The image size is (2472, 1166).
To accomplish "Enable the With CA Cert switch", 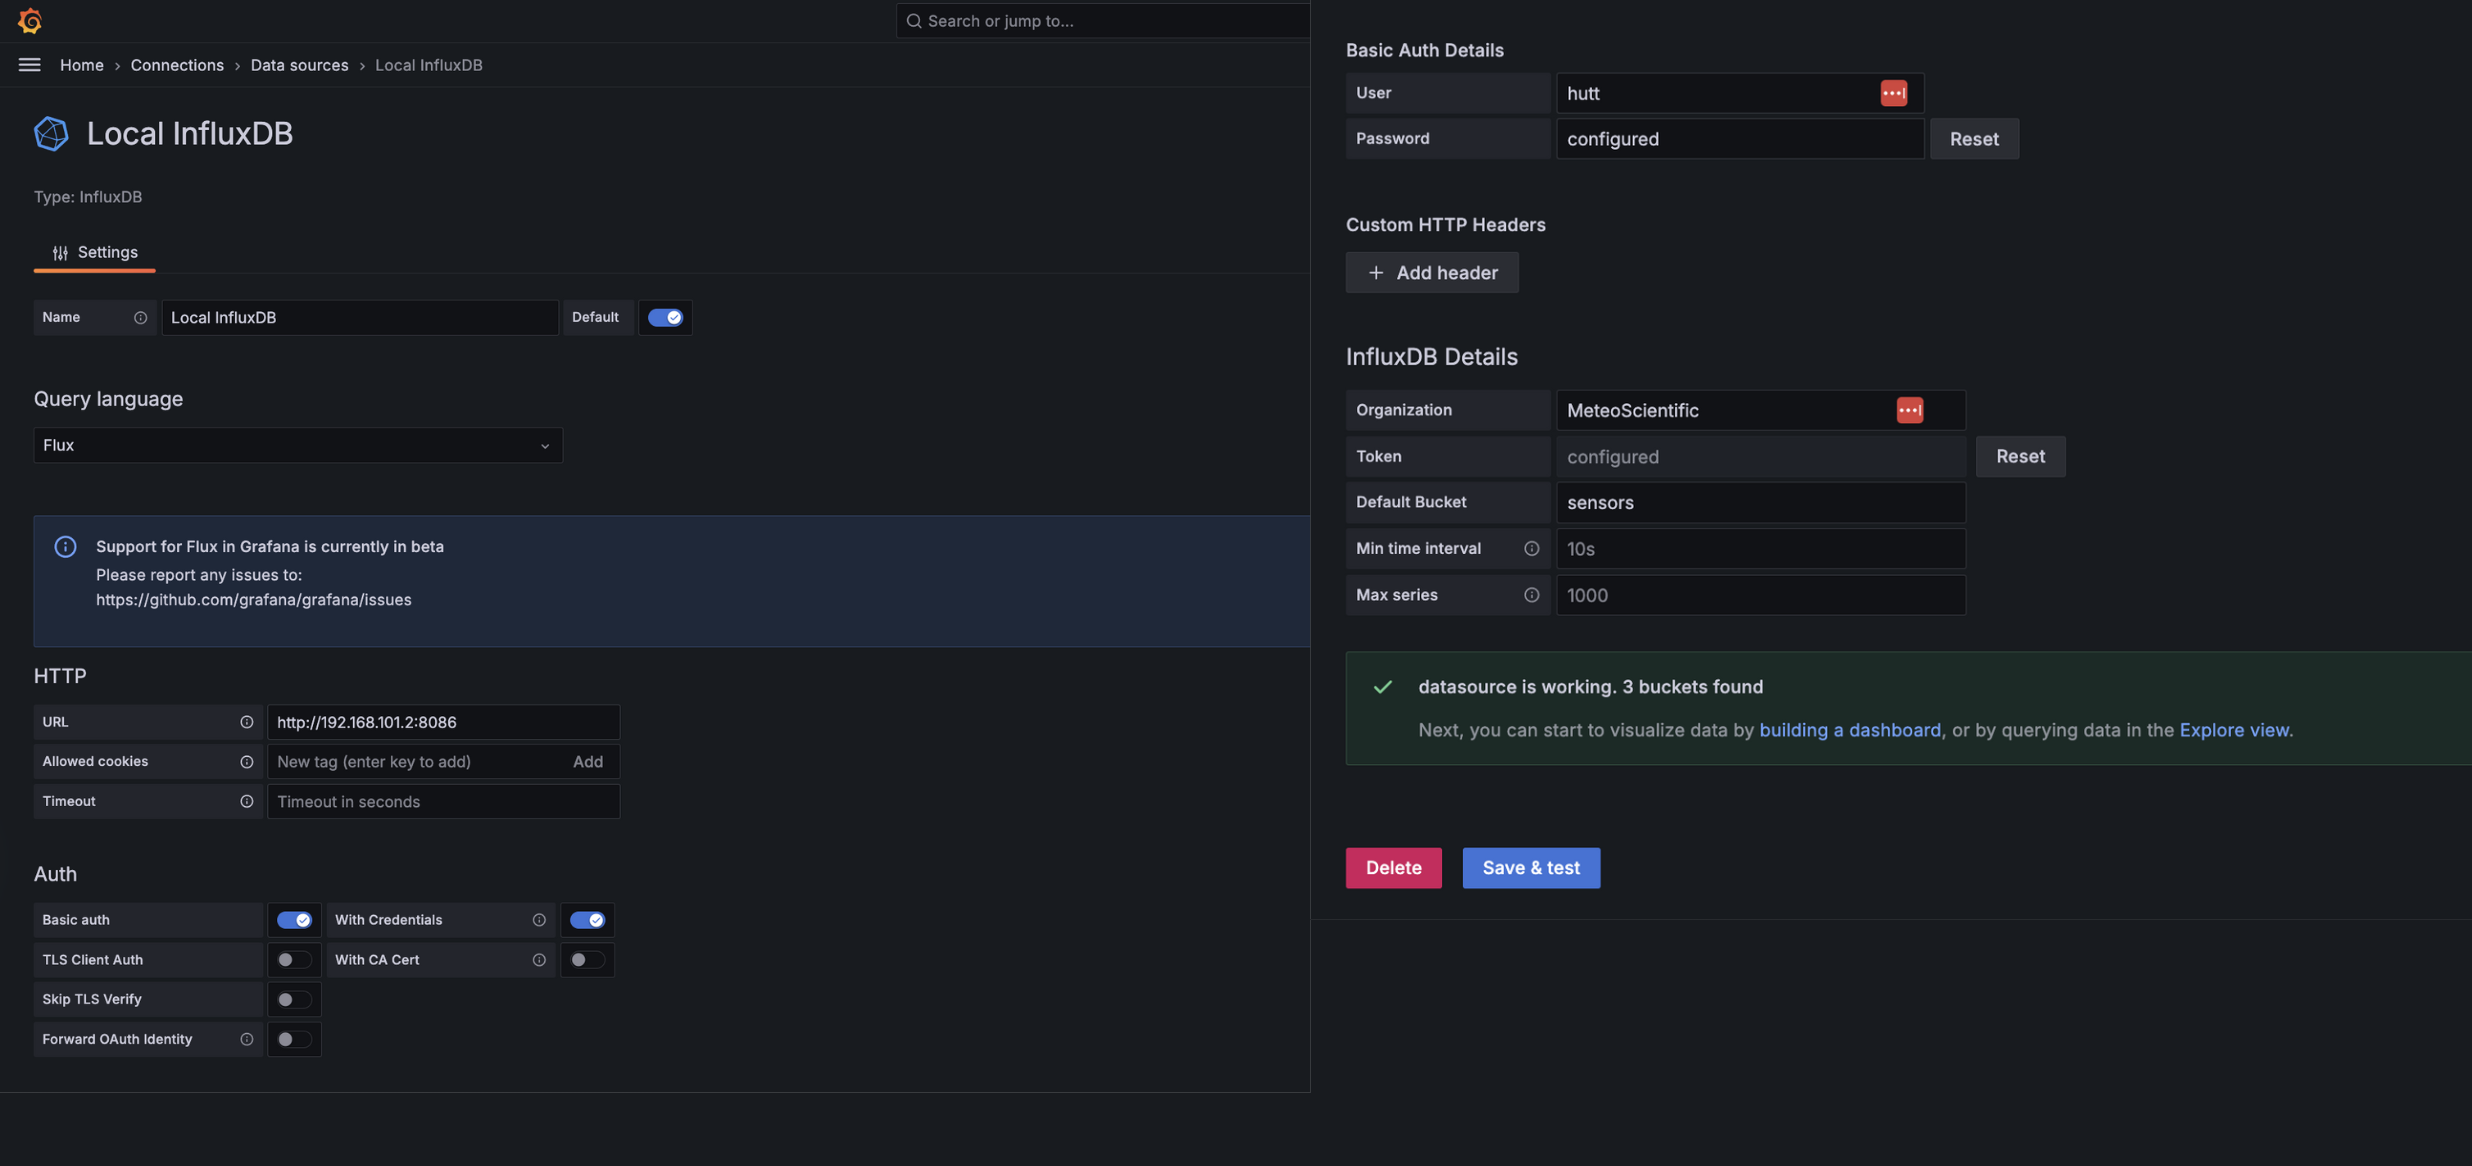I will (x=587, y=960).
